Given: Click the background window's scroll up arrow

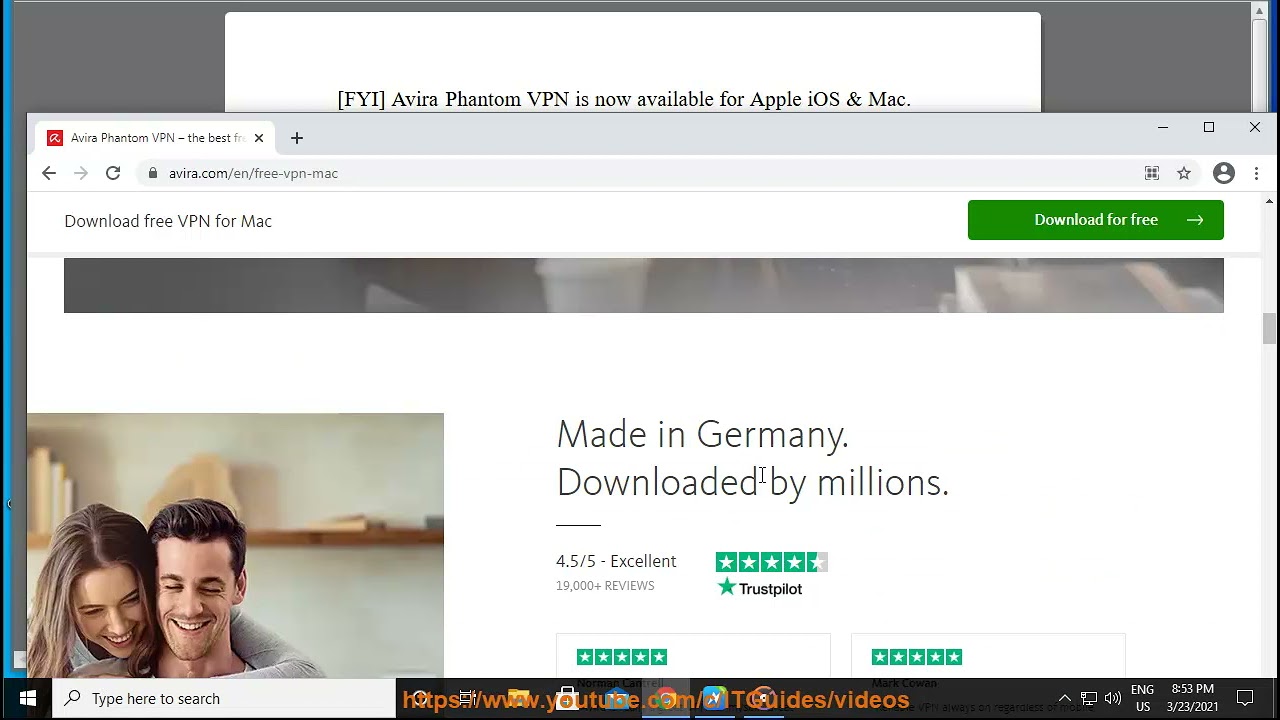Looking at the screenshot, I should (1260, 10).
